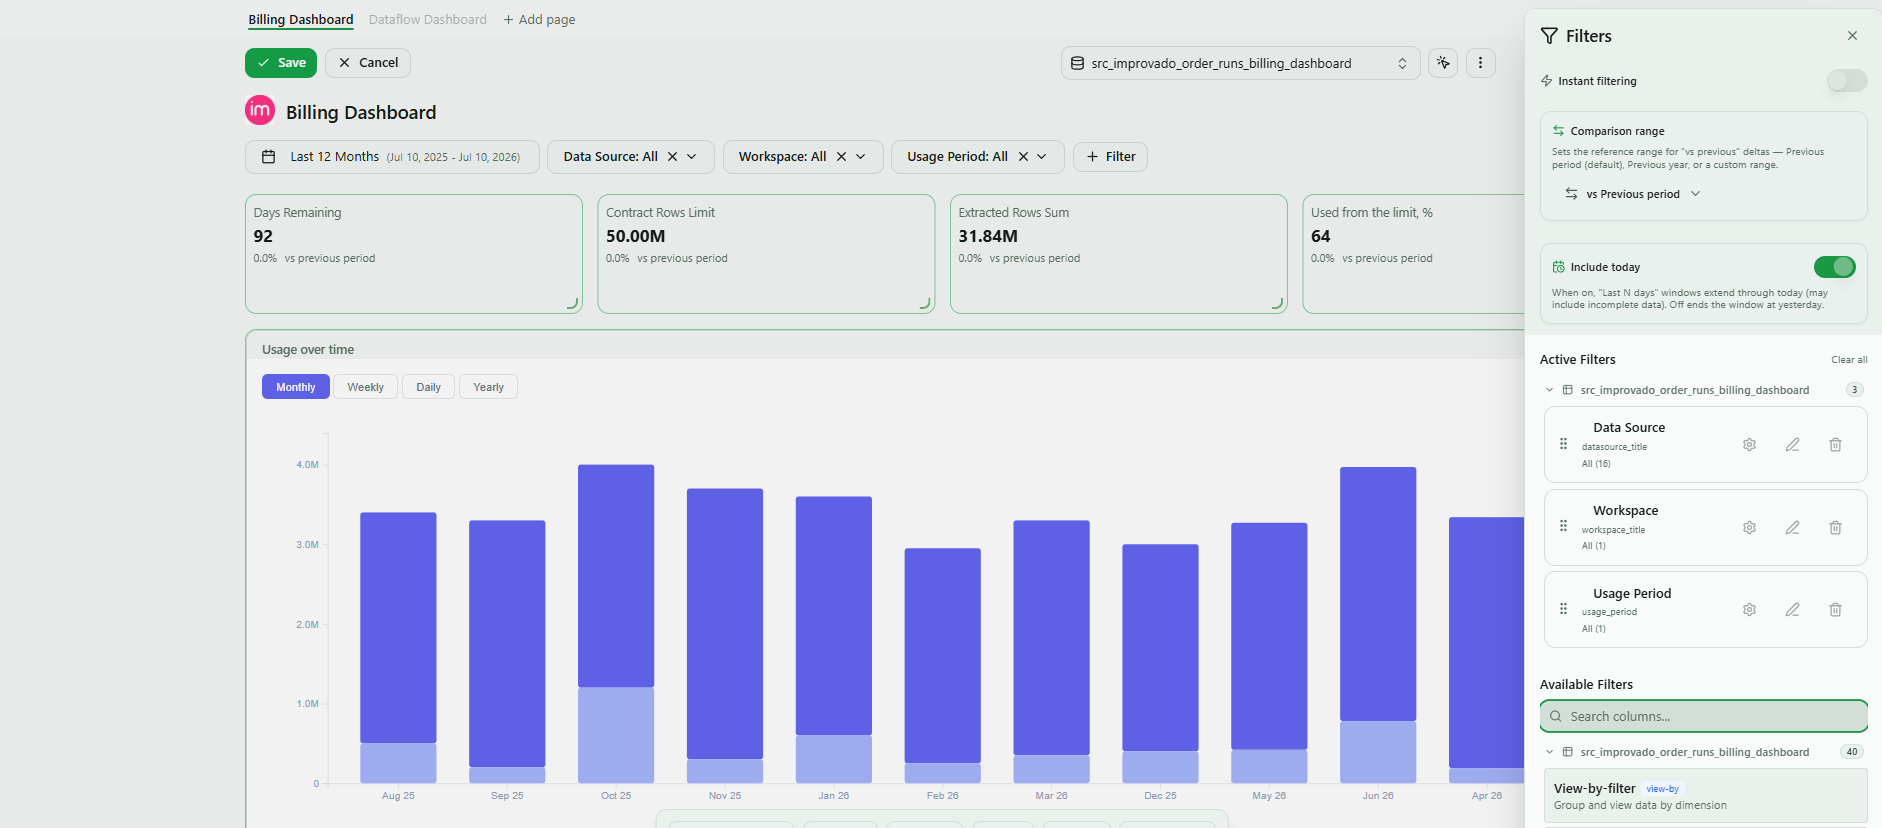Select the Monthly granularity tab
The image size is (1882, 828).
tap(296, 387)
